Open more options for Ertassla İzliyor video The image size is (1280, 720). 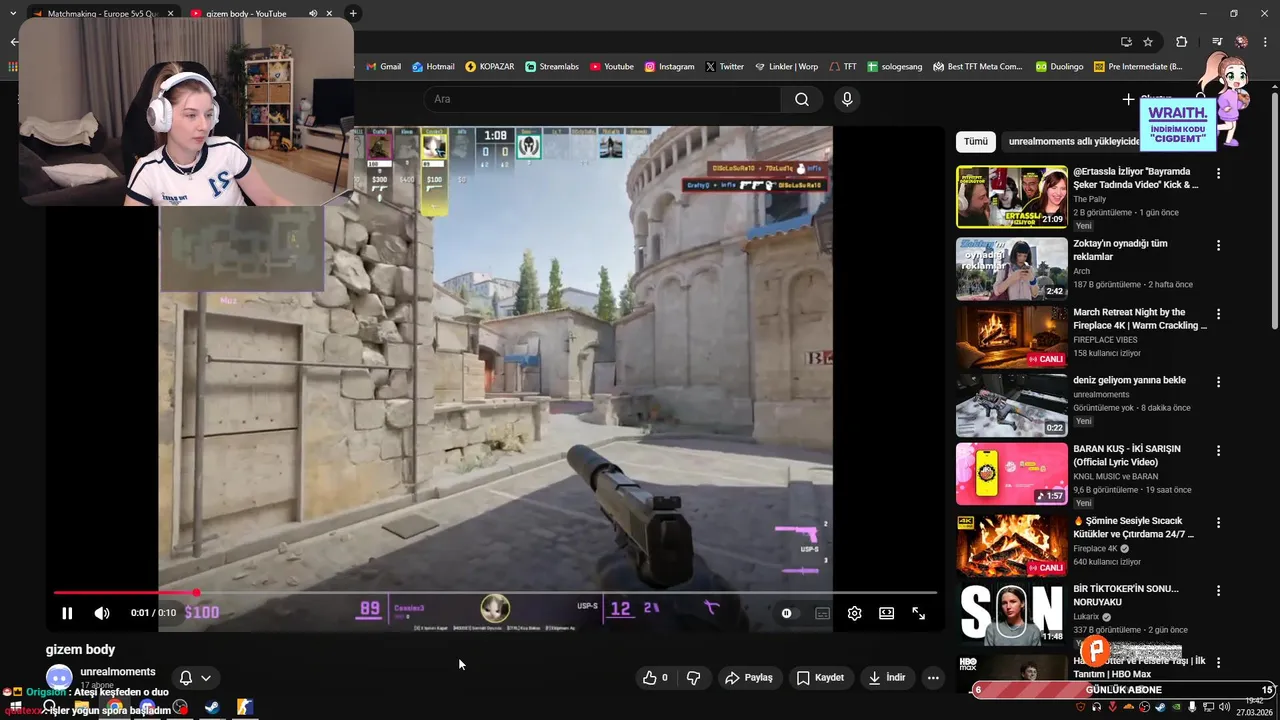pyautogui.click(x=1218, y=173)
